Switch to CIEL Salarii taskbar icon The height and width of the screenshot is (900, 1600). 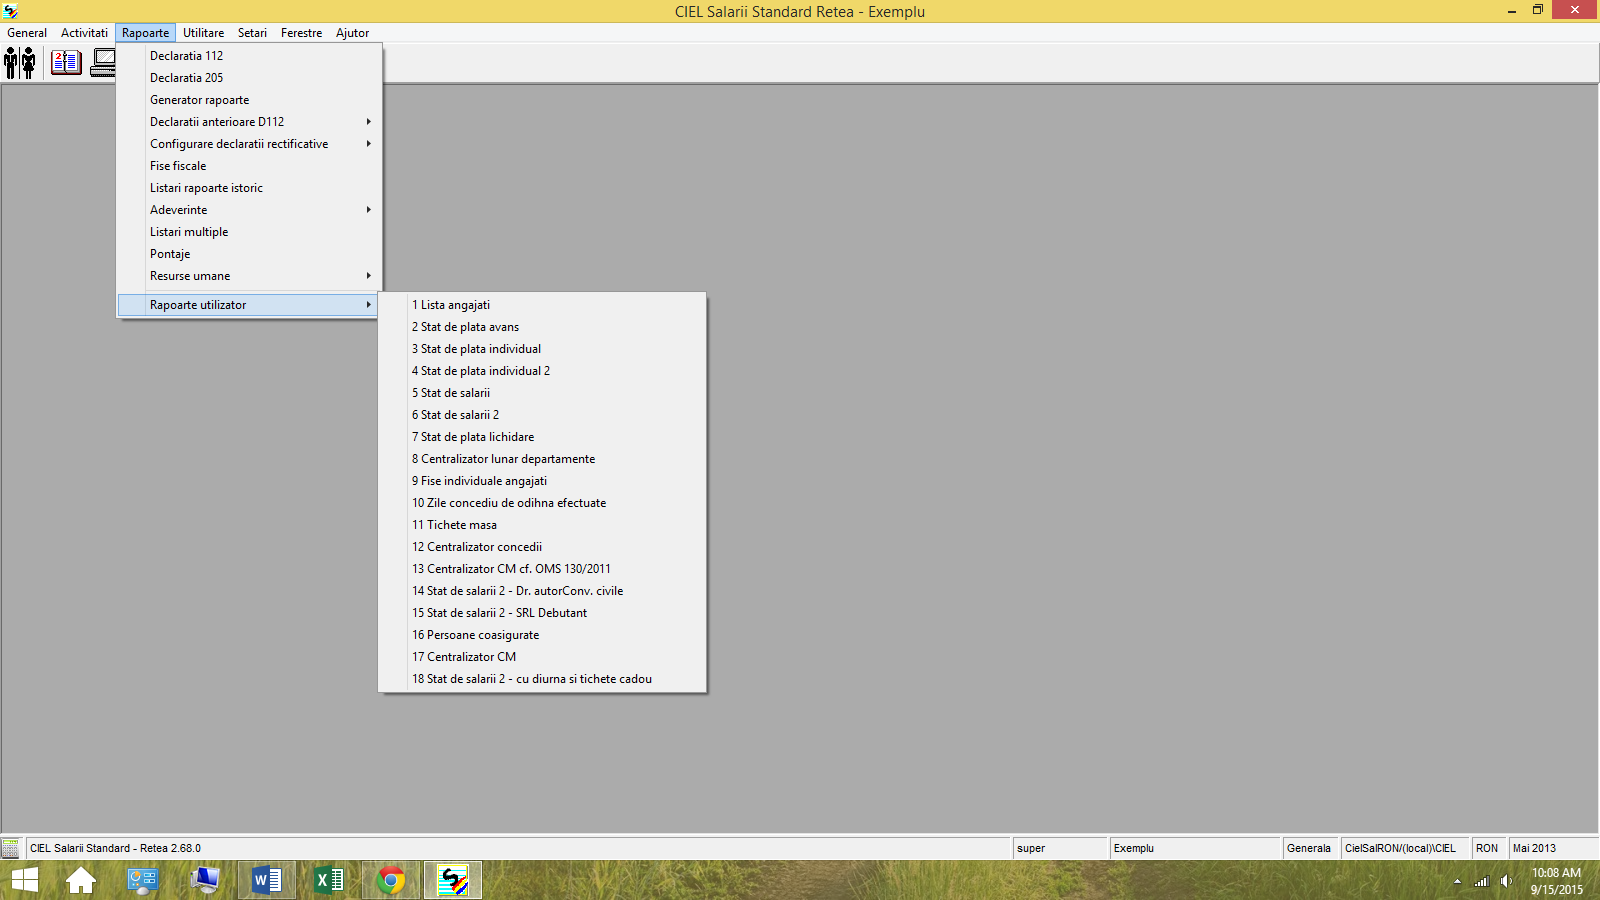(x=453, y=881)
